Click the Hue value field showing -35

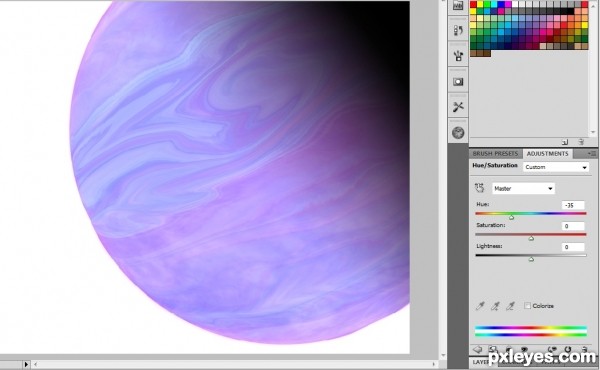coord(573,205)
